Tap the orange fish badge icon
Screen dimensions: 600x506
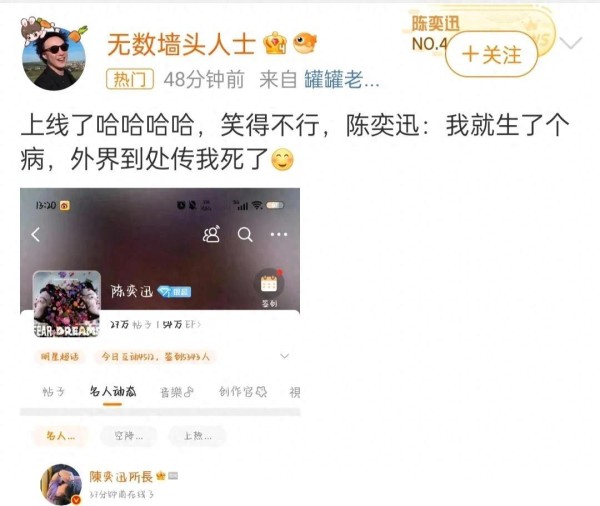305,42
